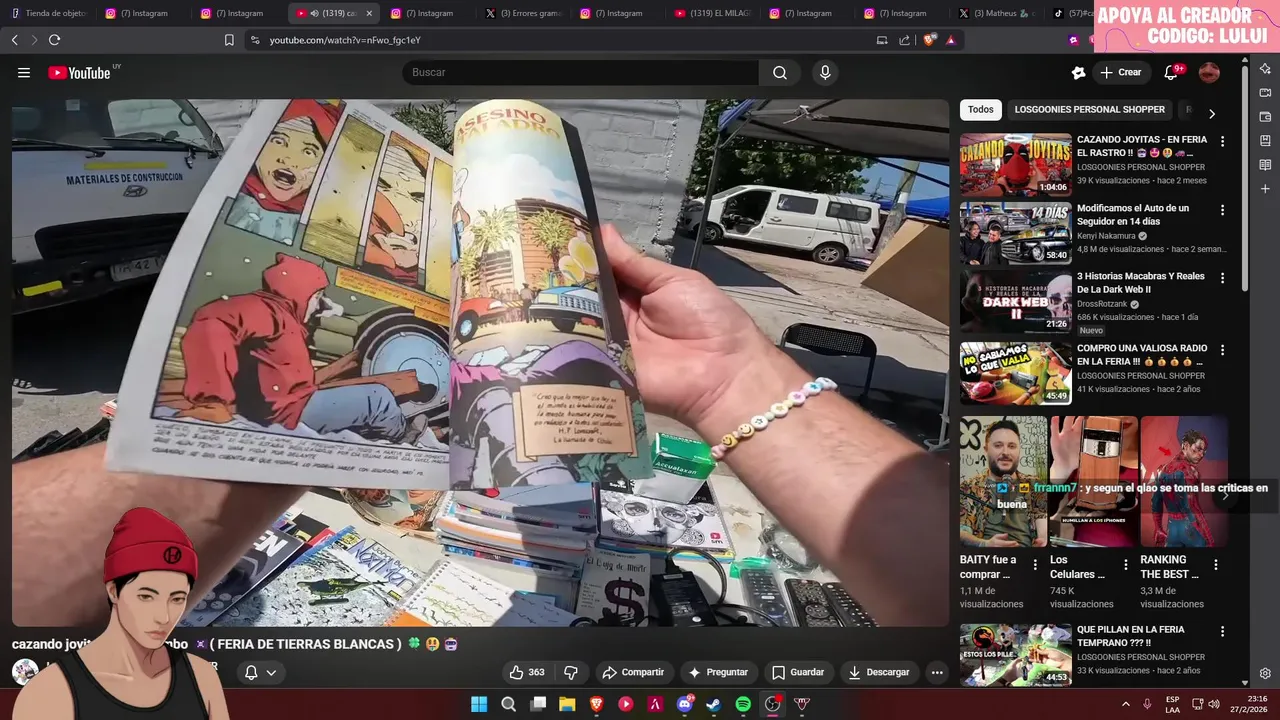The height and width of the screenshot is (720, 1280).
Task: Click the Crear button
Action: (1120, 72)
